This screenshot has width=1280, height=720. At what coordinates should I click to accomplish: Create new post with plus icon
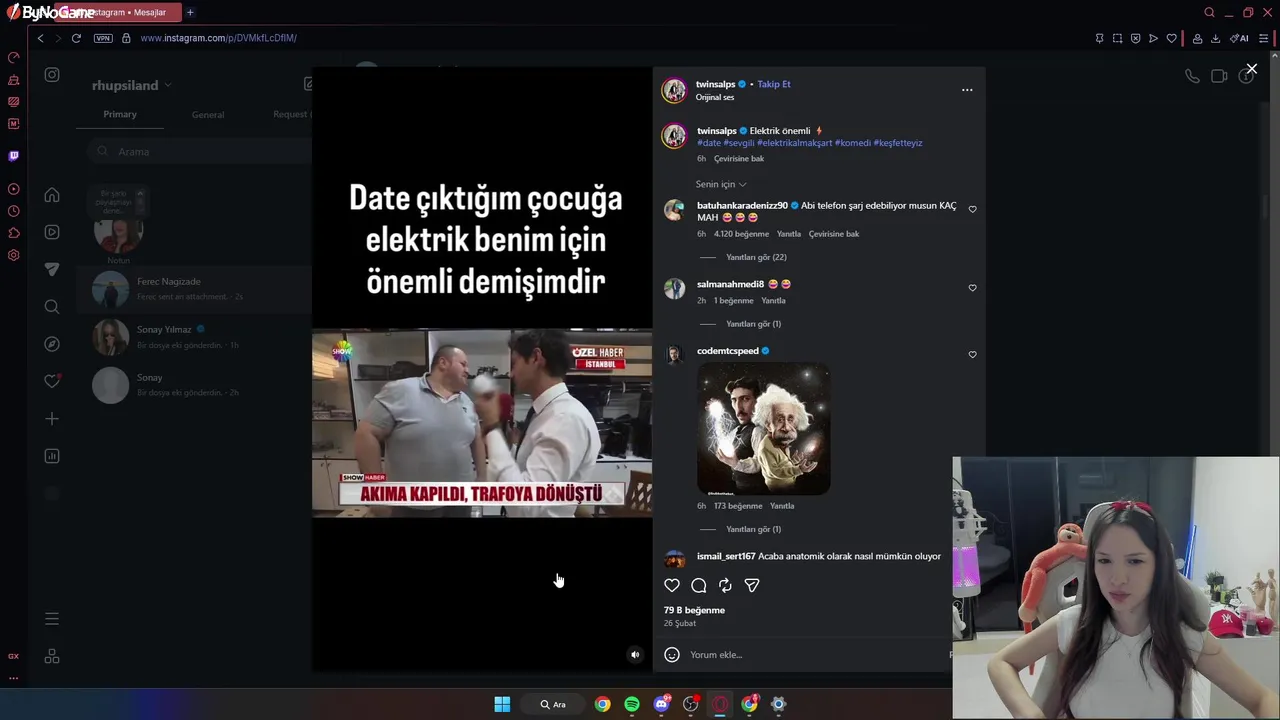click(52, 419)
